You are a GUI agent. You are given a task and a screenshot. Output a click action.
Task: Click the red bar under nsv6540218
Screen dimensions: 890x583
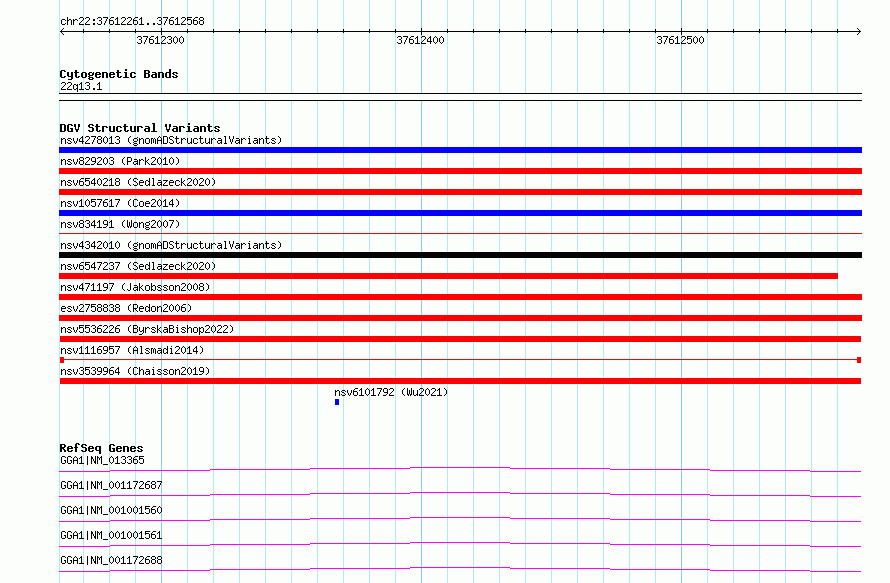(460, 192)
